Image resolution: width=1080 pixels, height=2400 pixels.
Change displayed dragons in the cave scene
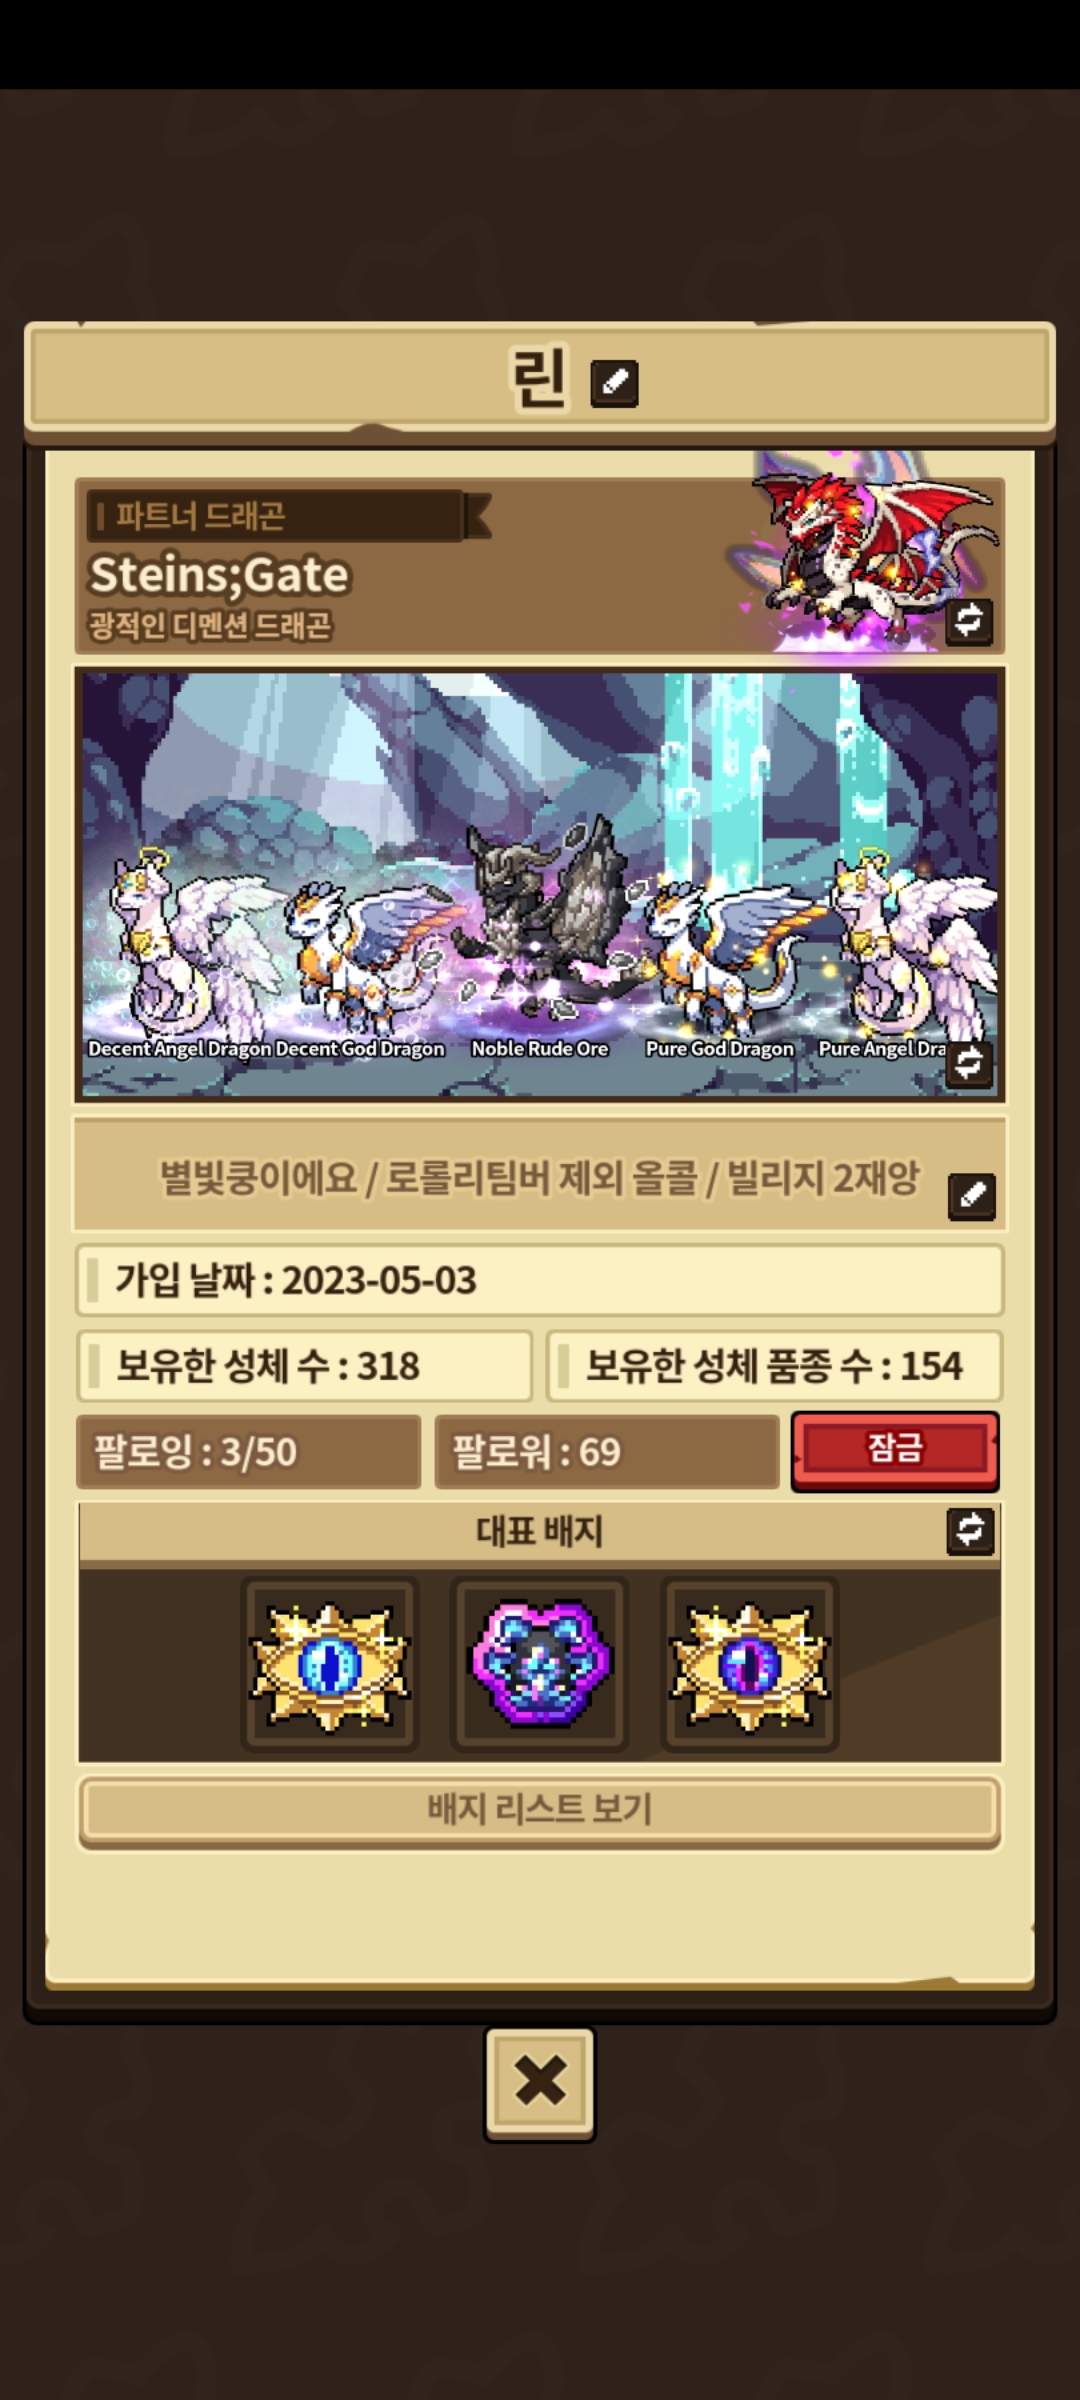968,1063
